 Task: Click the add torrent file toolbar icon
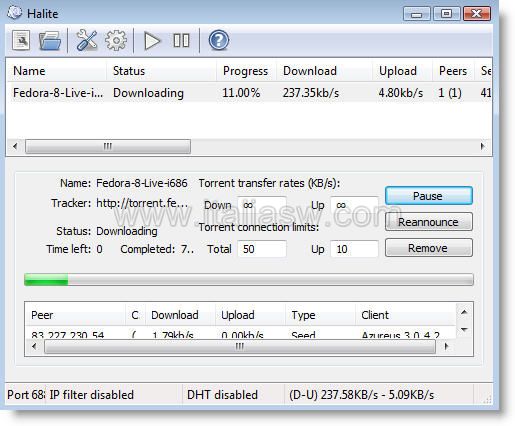click(21, 40)
